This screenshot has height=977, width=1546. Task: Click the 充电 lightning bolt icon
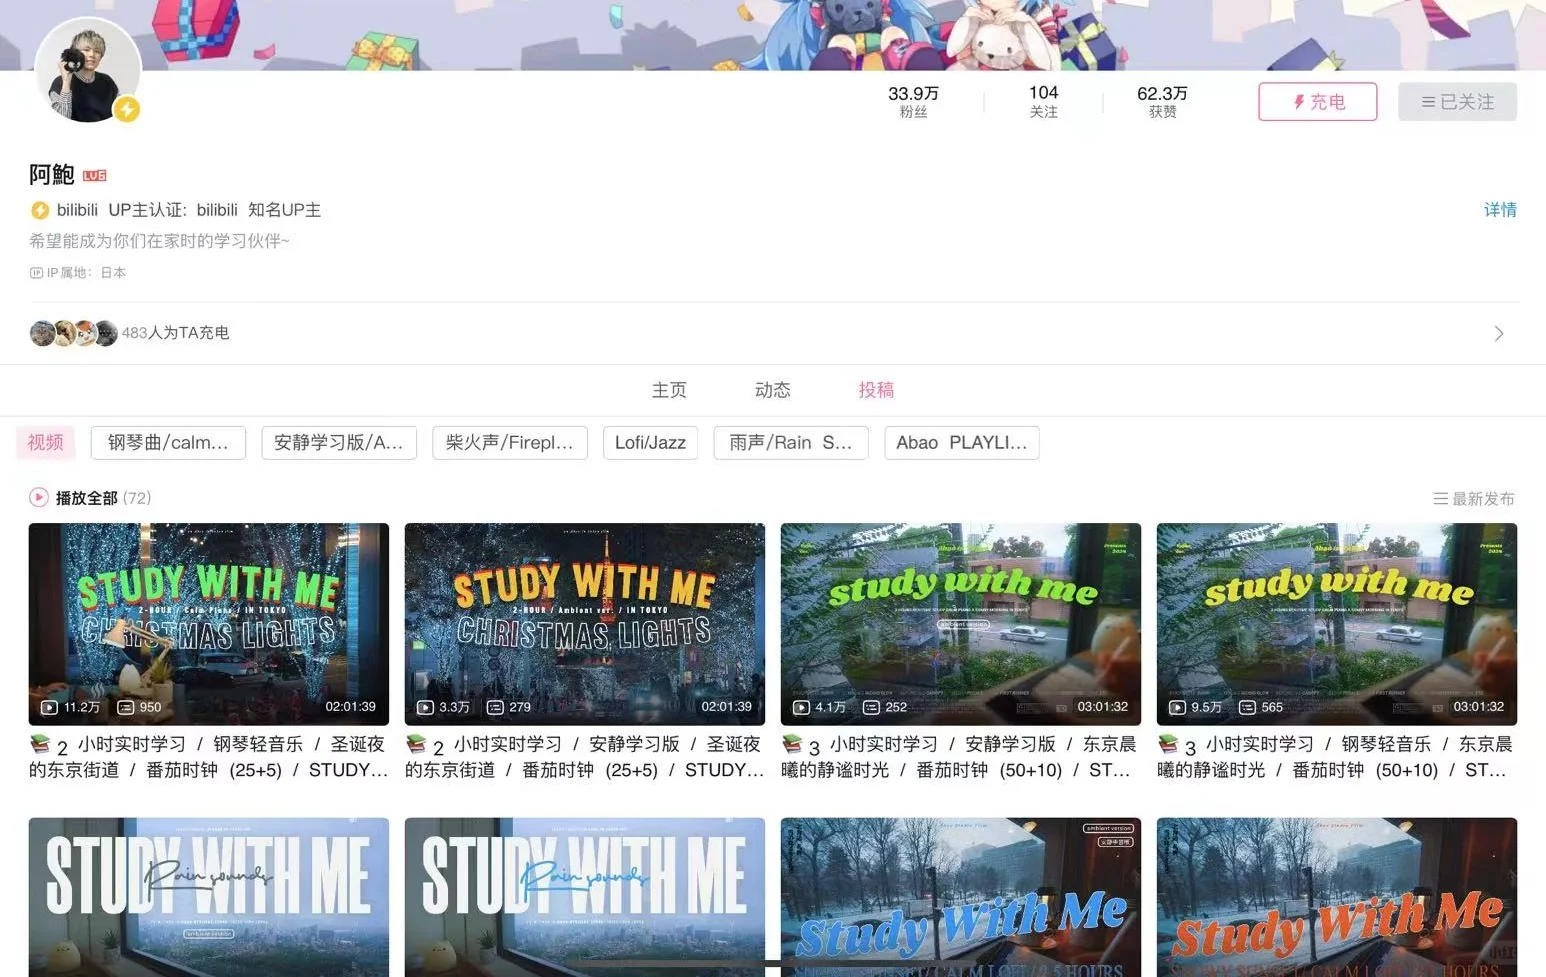pos(1297,101)
